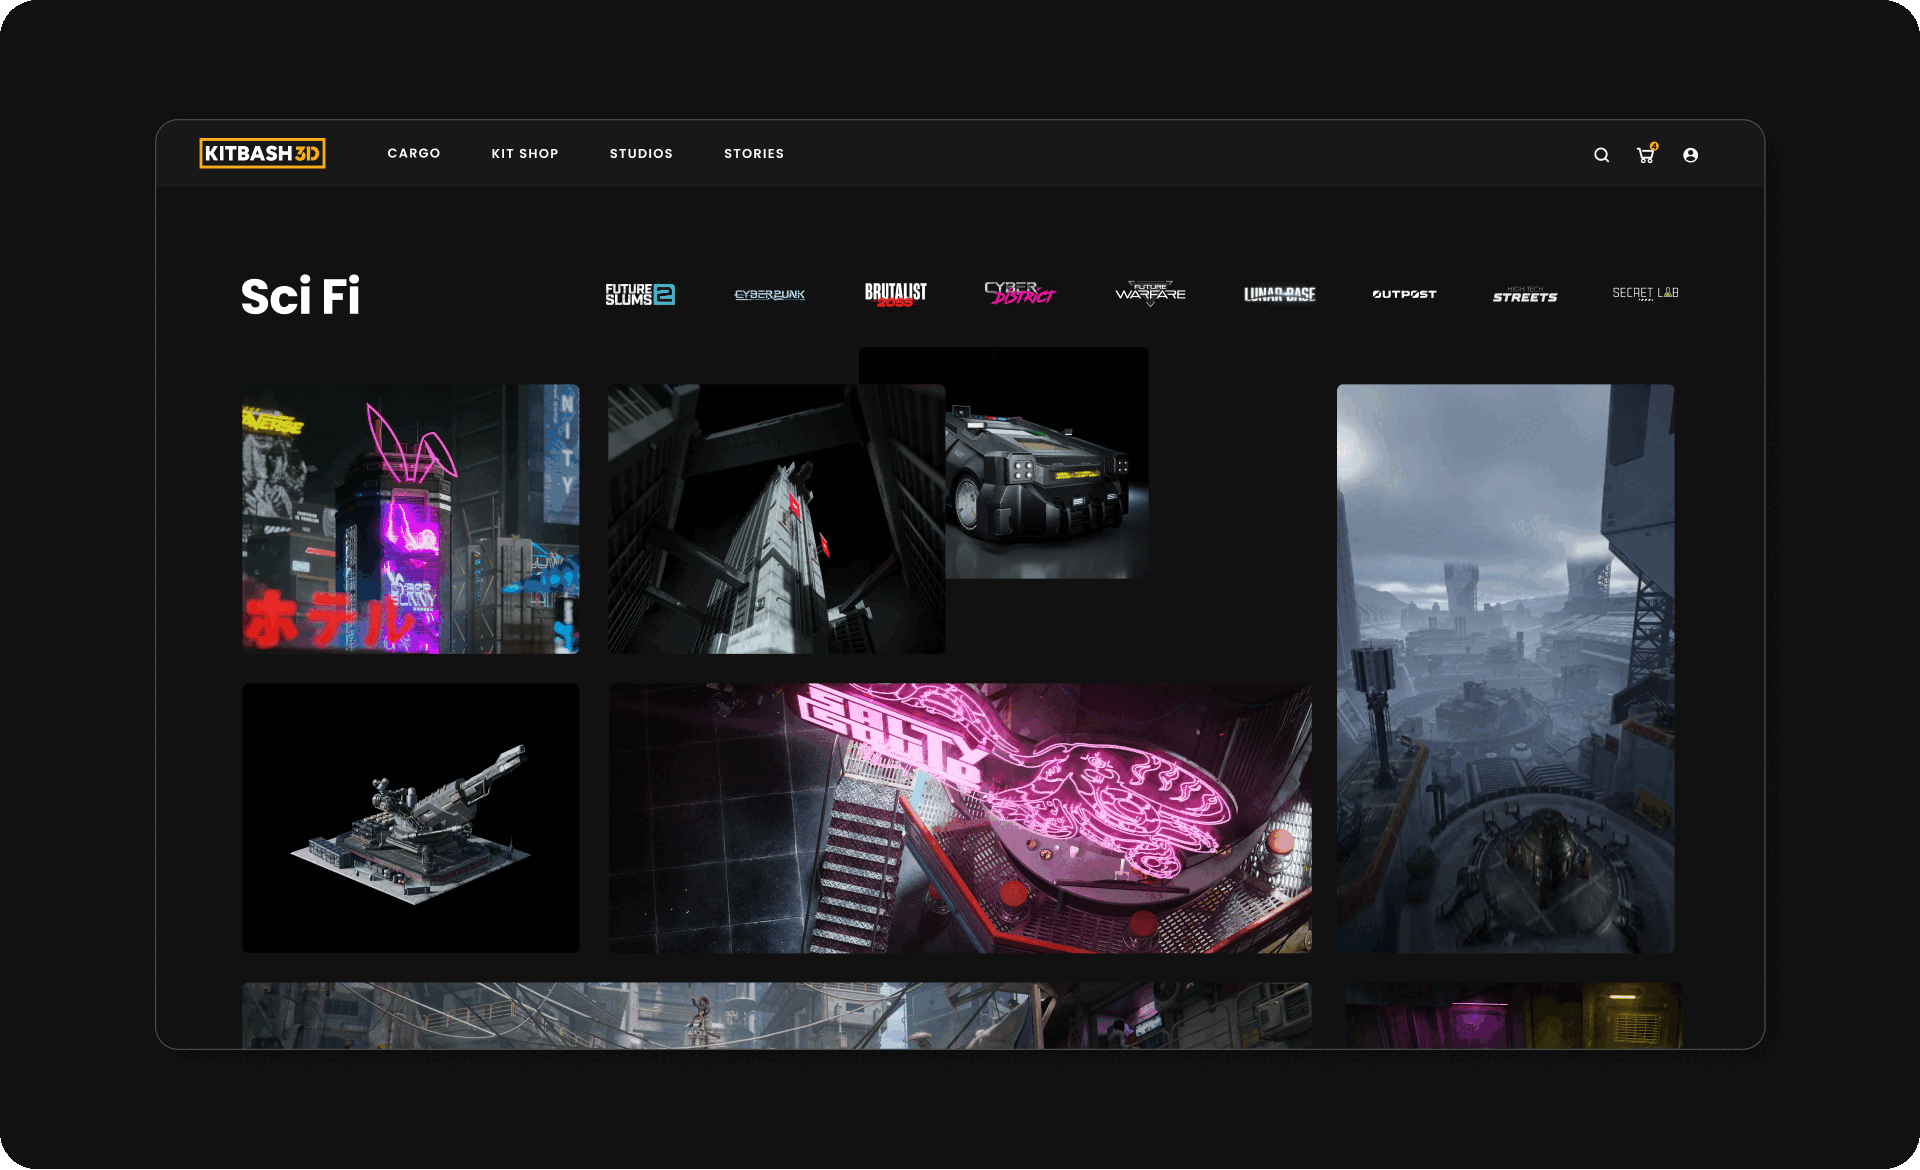The width and height of the screenshot is (1920, 1170).
Task: Open the Studios page
Action: pos(641,153)
